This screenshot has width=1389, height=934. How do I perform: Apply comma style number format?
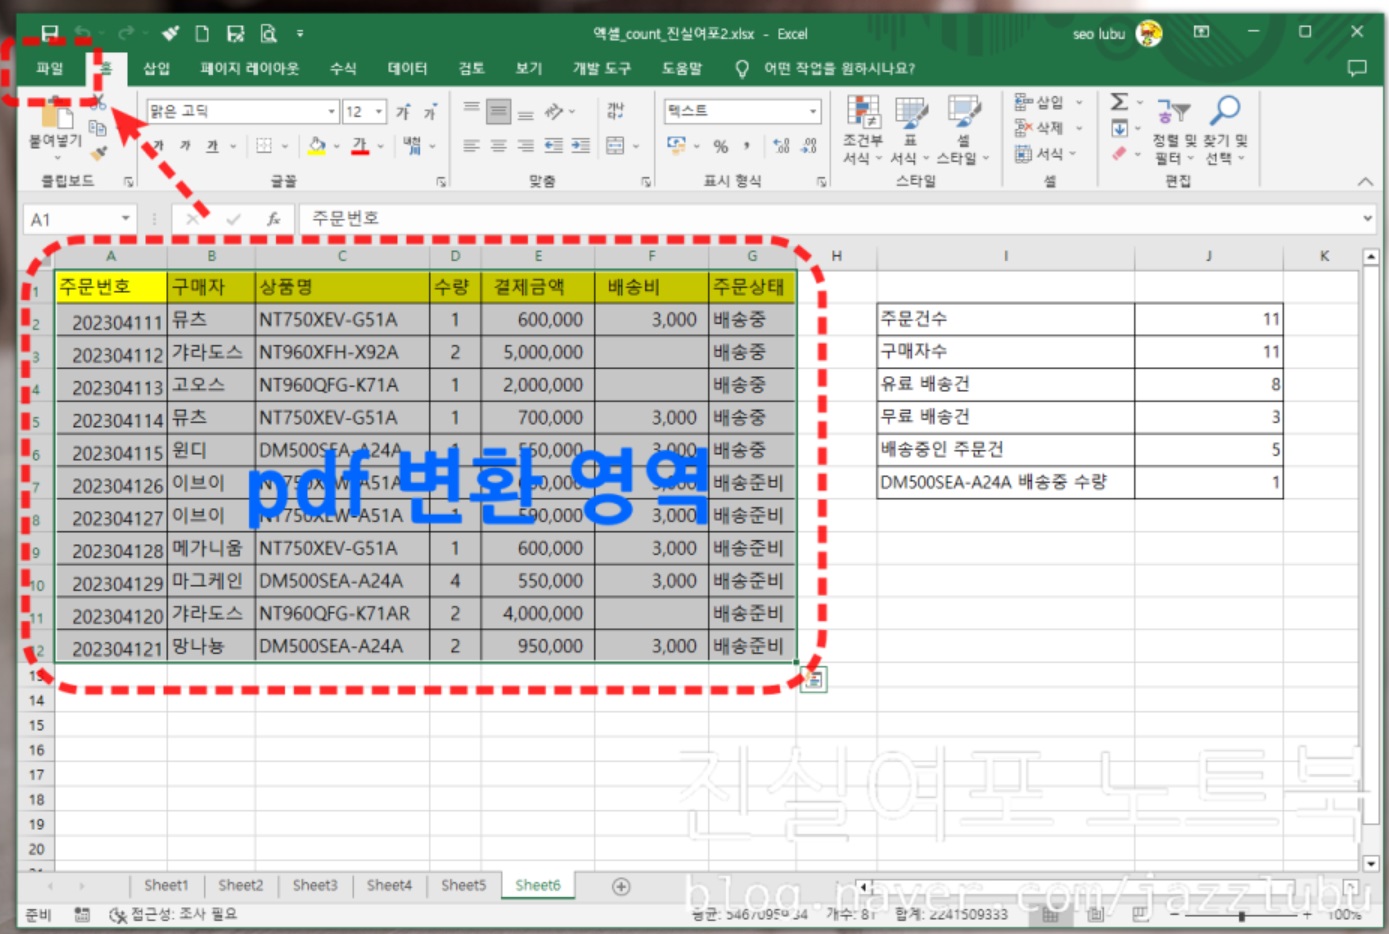747,146
